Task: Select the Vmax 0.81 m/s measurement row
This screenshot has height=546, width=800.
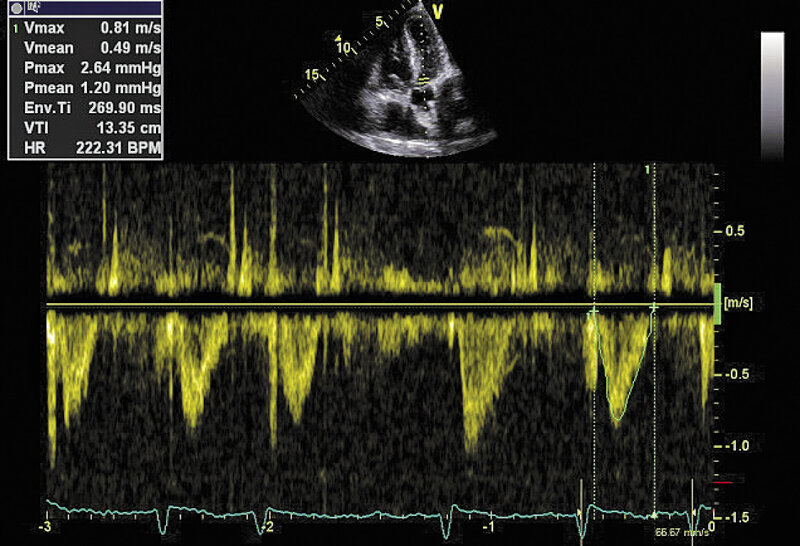Action: [86, 28]
